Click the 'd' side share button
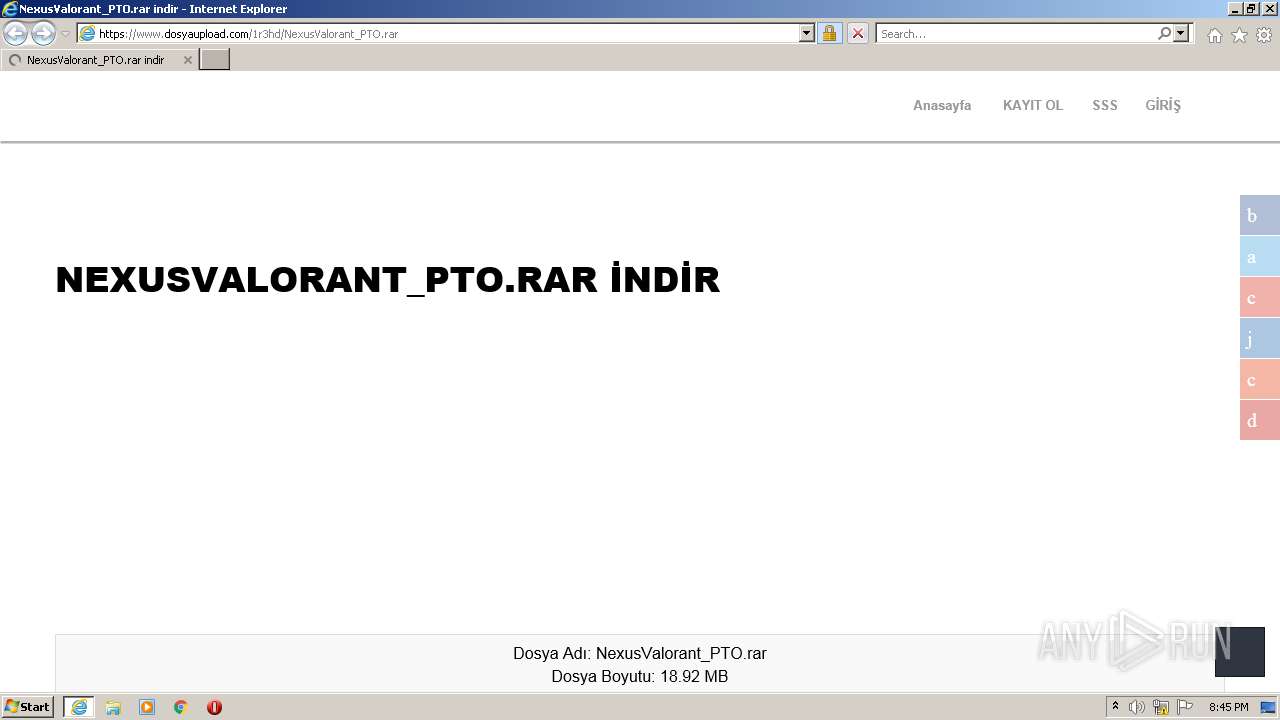This screenshot has width=1280, height=720. coord(1260,420)
